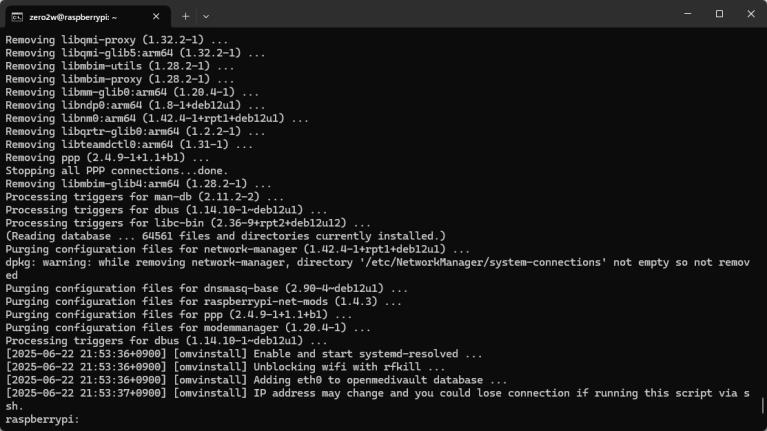
Task: Minimize the terminal window
Action: tap(687, 14)
